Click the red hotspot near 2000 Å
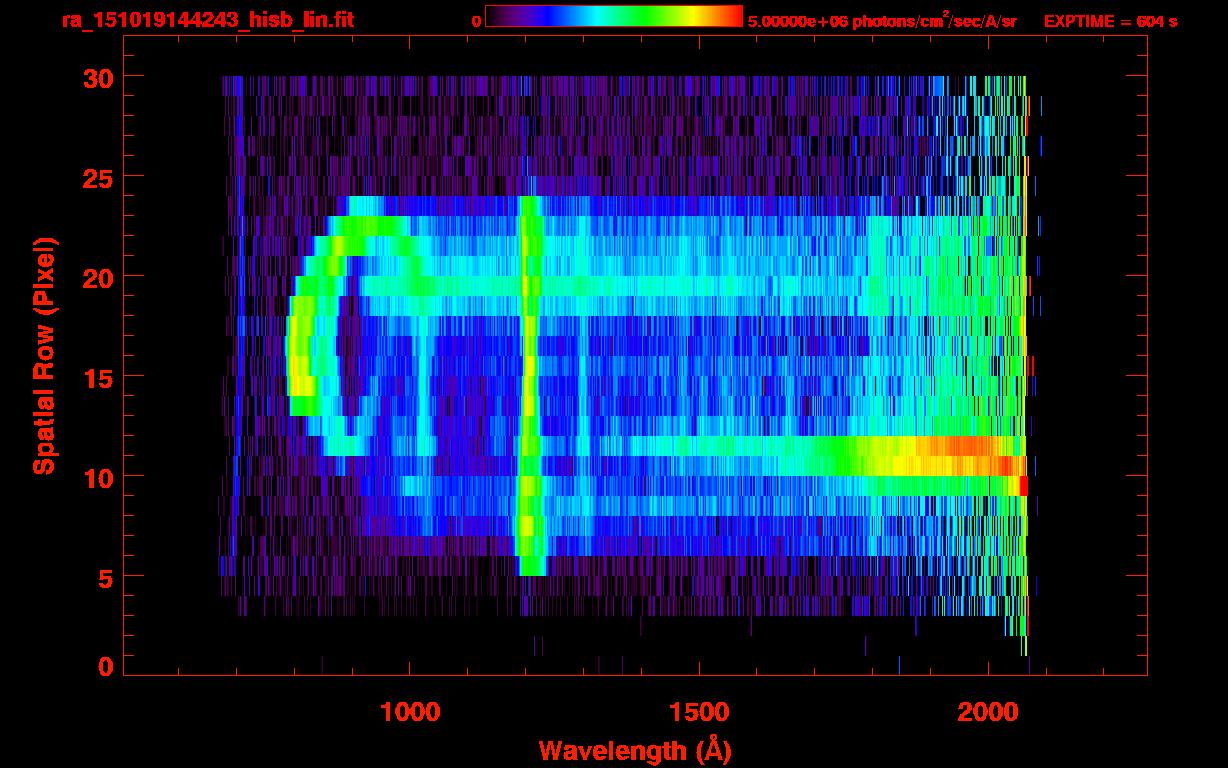Viewport: 1228px width, 768px height. [x=1023, y=485]
